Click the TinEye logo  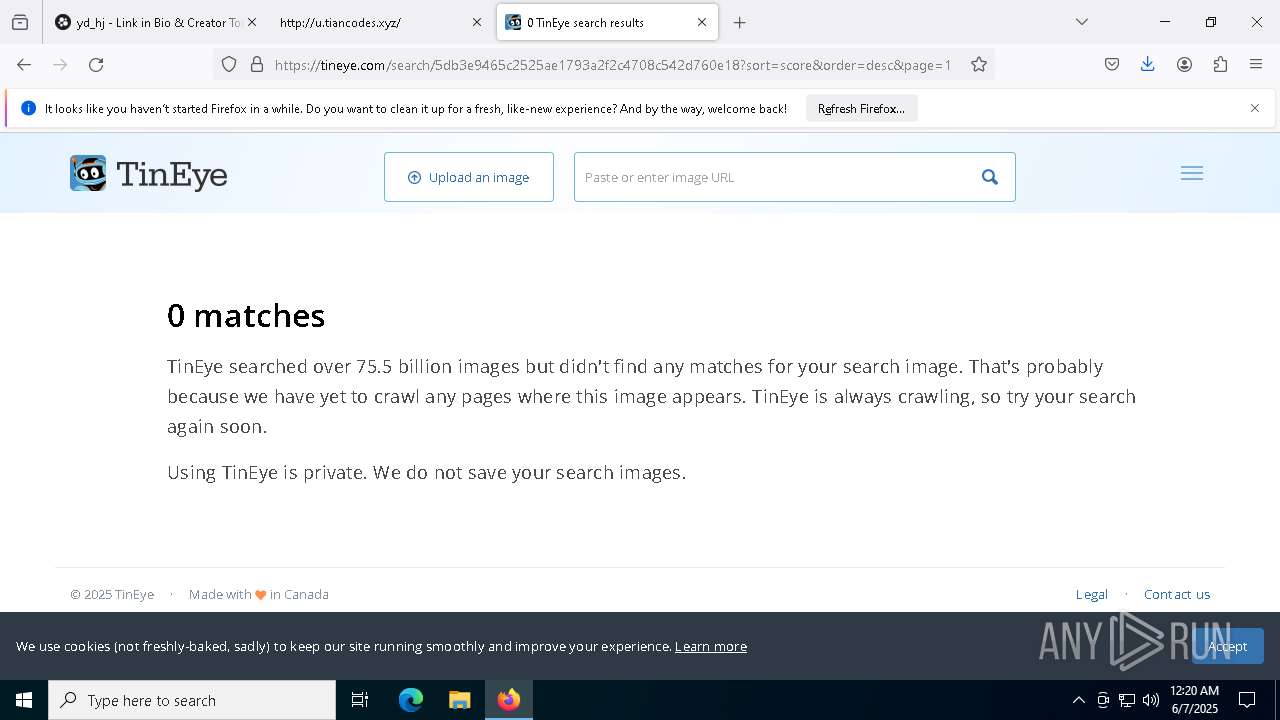click(x=149, y=174)
